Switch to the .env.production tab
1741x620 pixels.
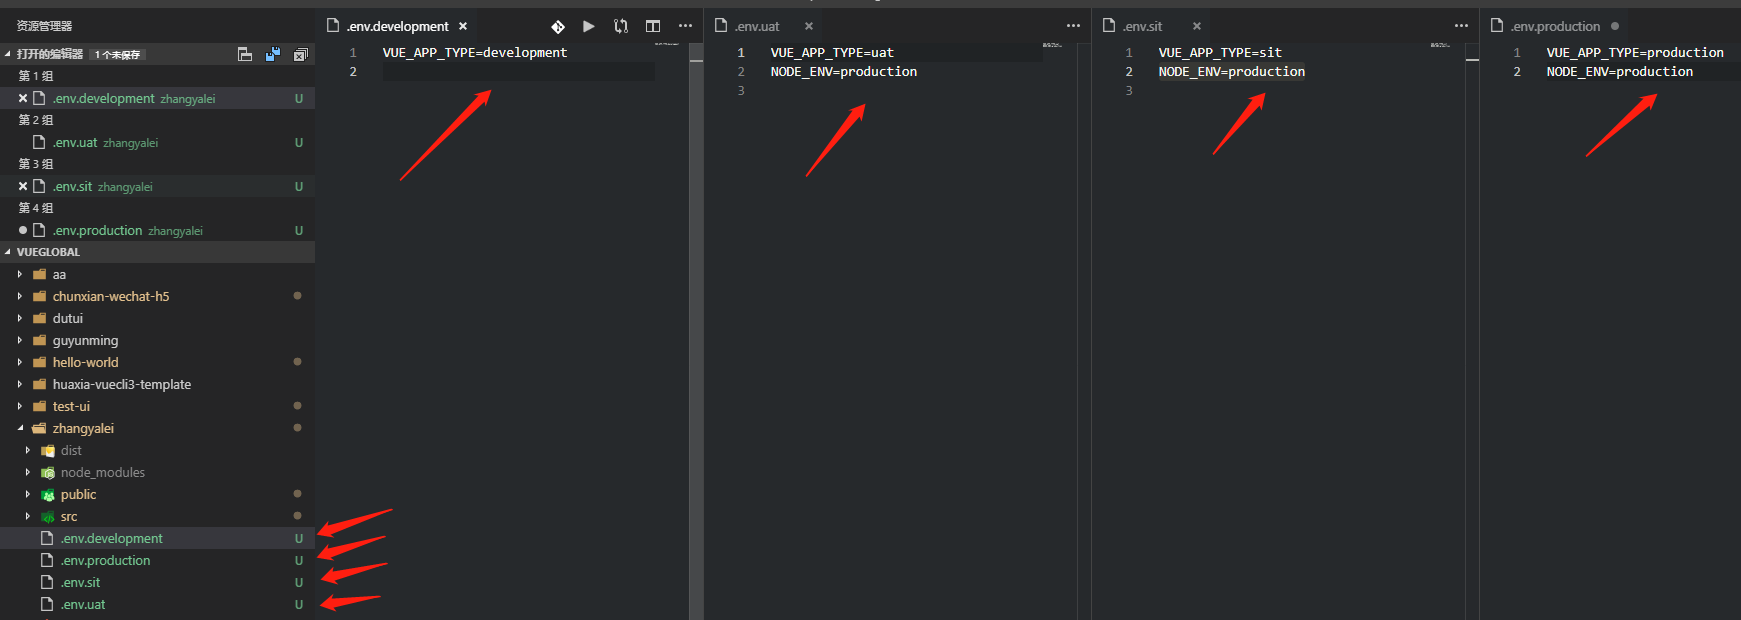[1555, 26]
